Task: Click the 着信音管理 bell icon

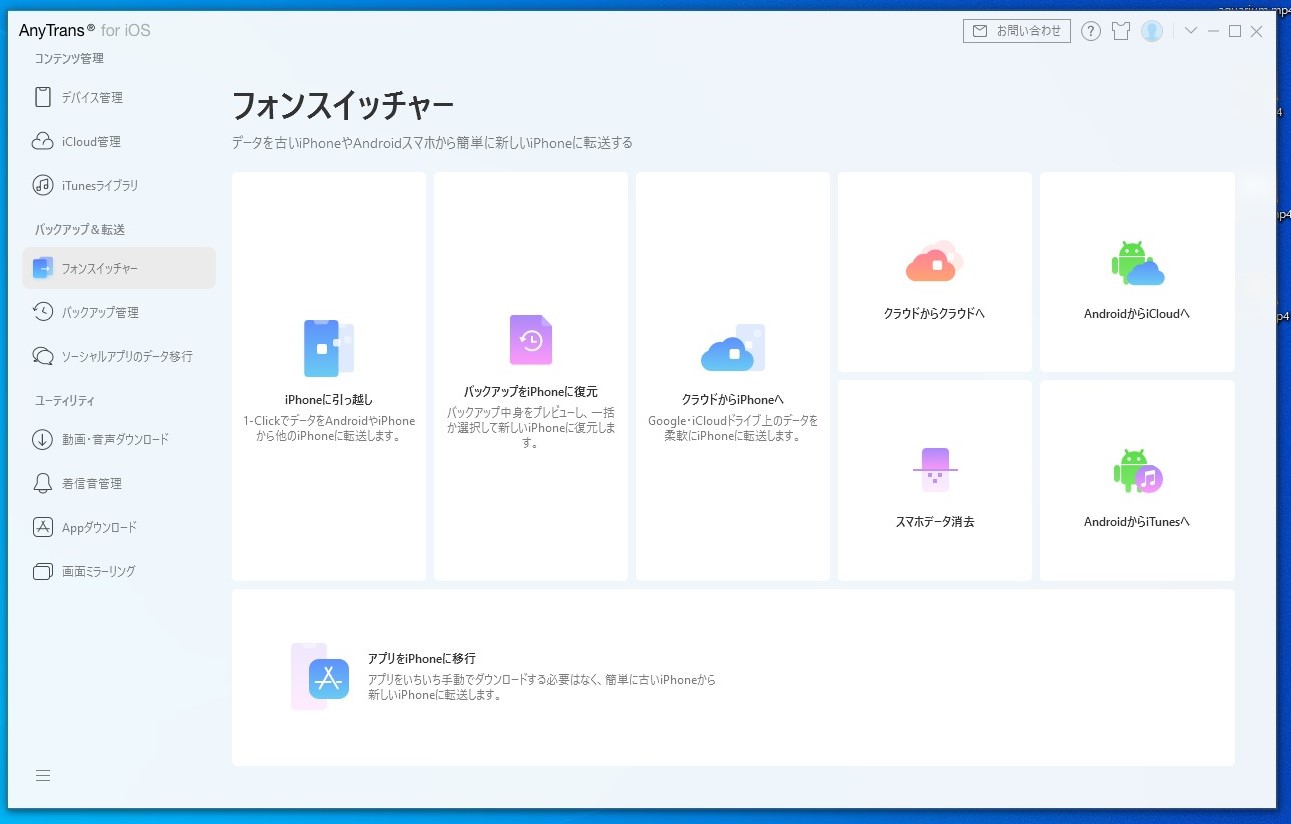Action: pos(42,483)
